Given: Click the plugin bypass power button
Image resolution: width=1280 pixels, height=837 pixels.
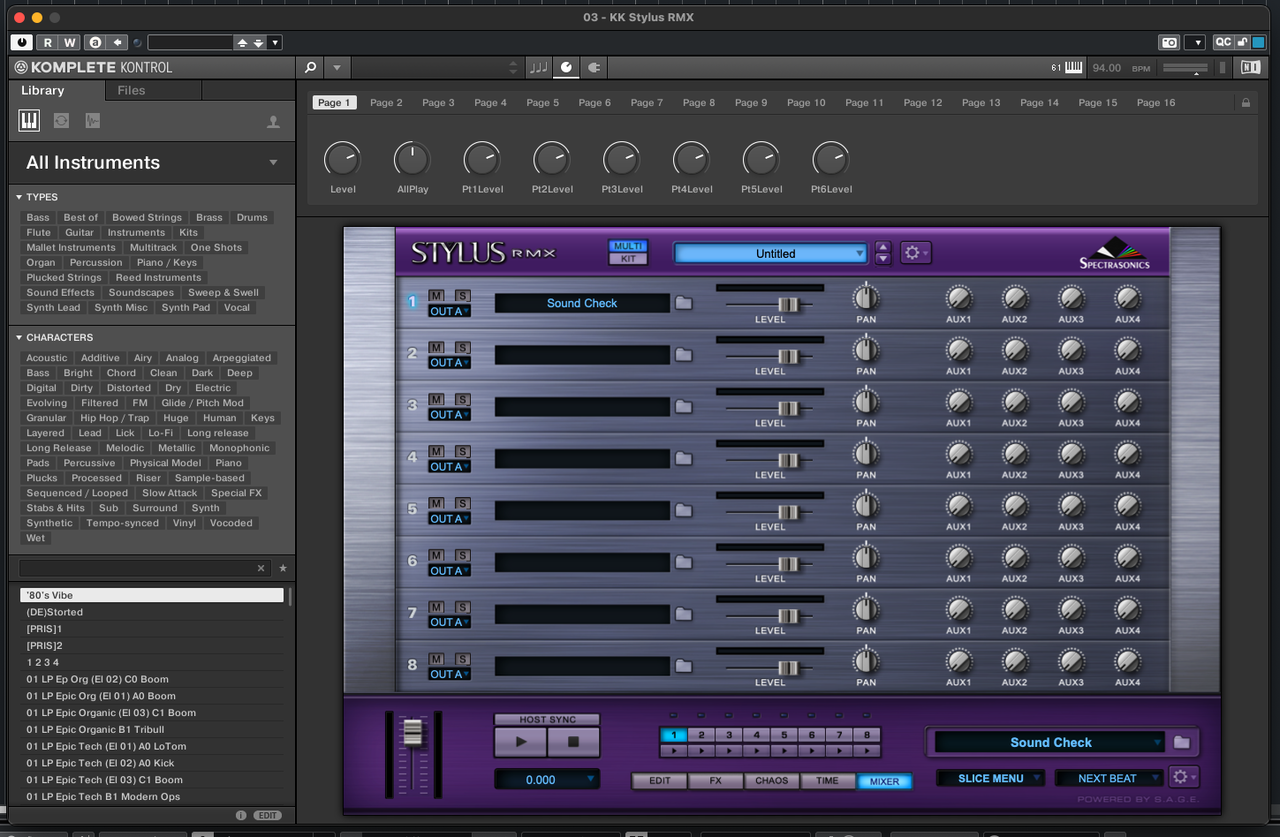Looking at the screenshot, I should coord(22,42).
